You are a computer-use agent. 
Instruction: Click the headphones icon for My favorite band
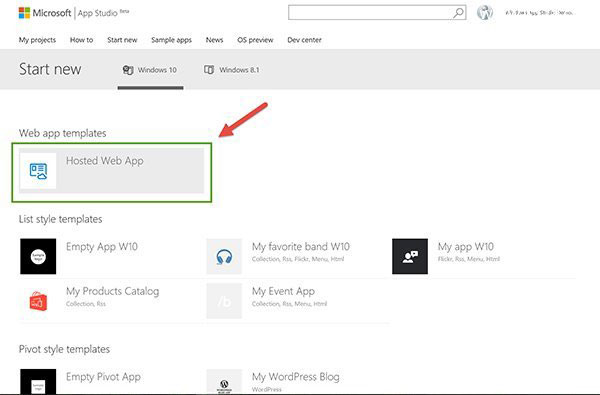[224, 256]
